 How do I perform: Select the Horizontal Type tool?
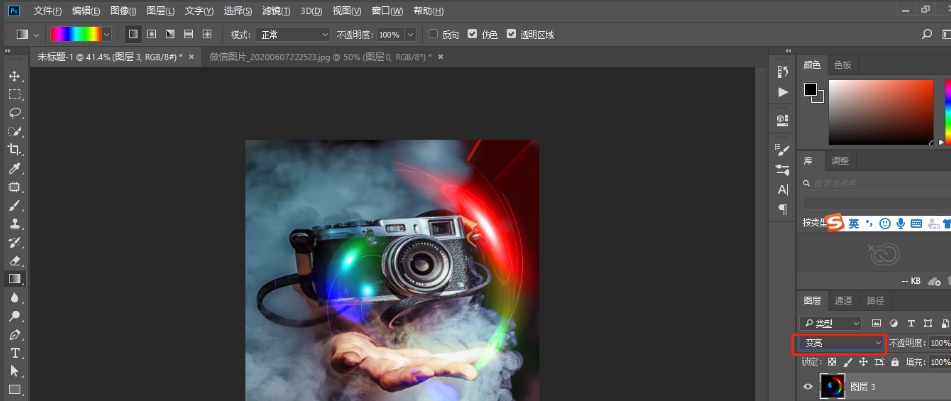pyautogui.click(x=15, y=353)
